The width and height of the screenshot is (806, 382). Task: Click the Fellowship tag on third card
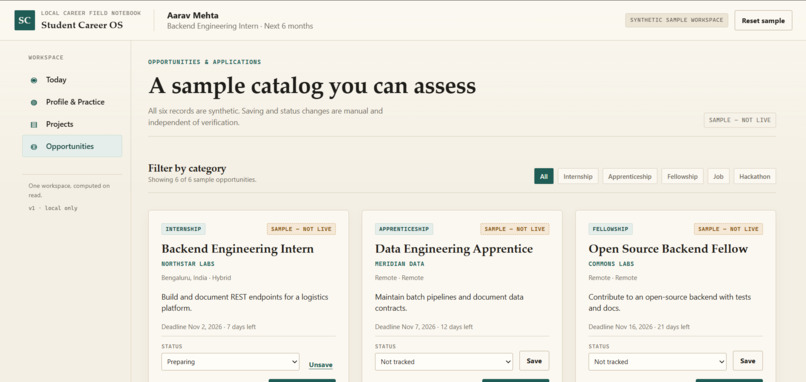click(611, 229)
